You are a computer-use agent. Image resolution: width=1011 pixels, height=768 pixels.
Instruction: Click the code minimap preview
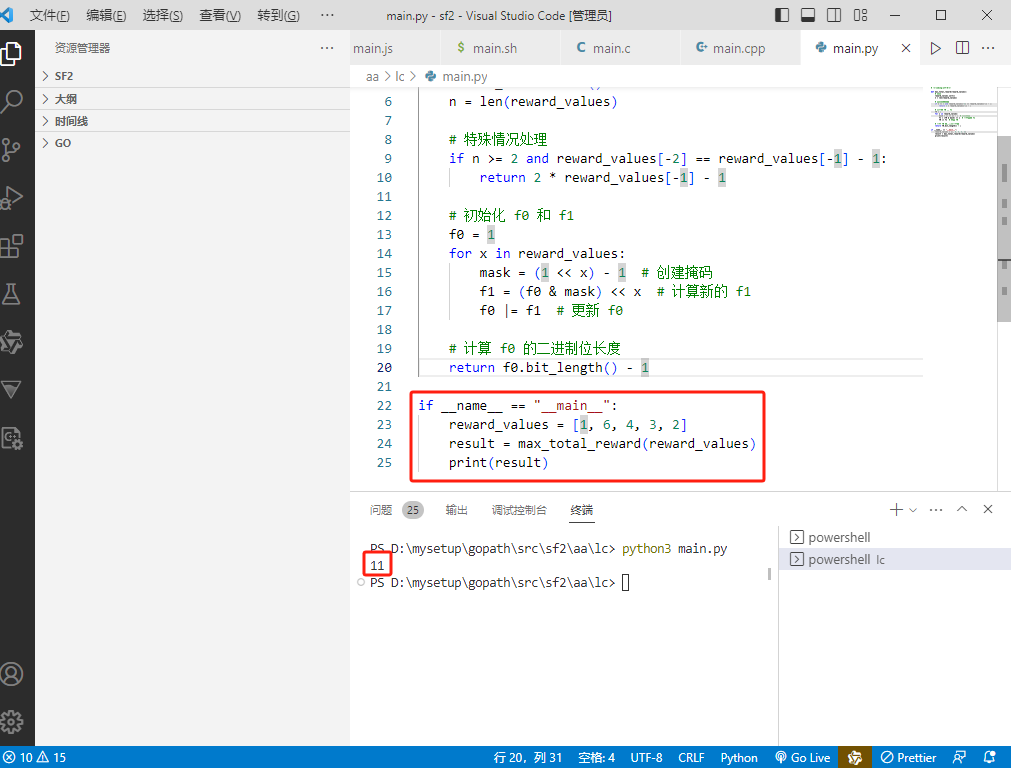click(963, 111)
